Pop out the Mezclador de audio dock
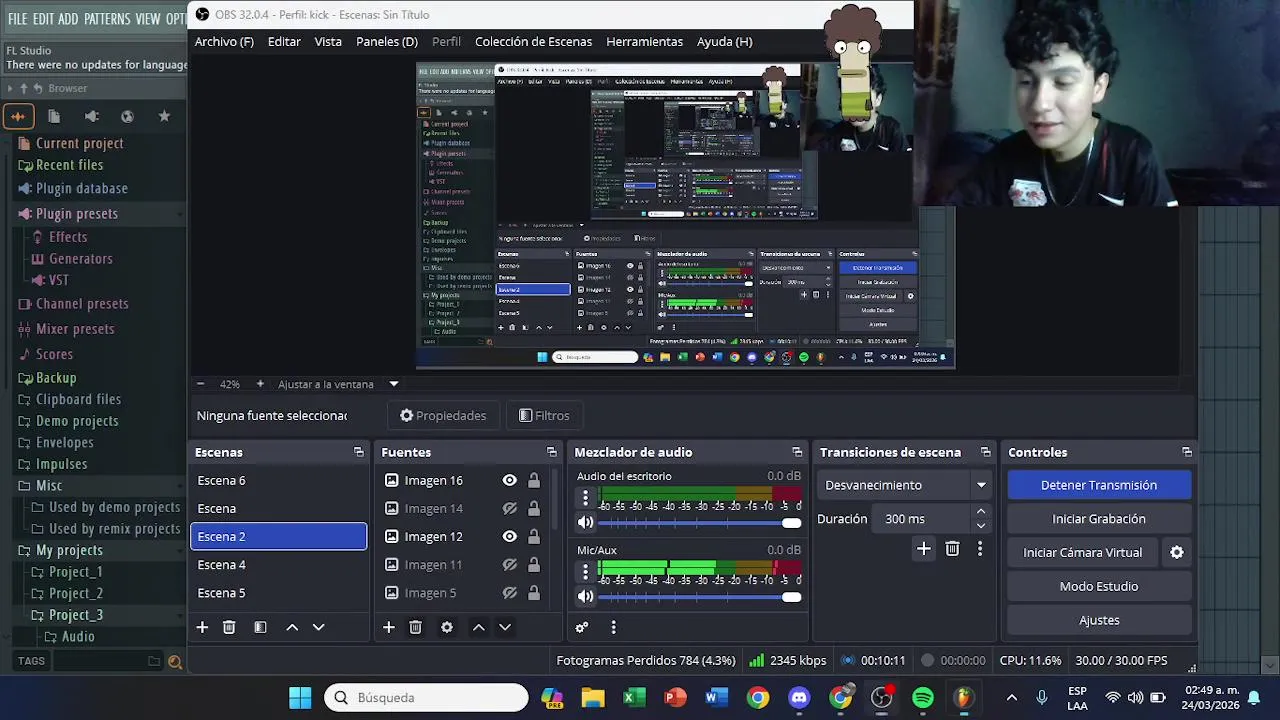This screenshot has height=720, width=1280. click(797, 452)
